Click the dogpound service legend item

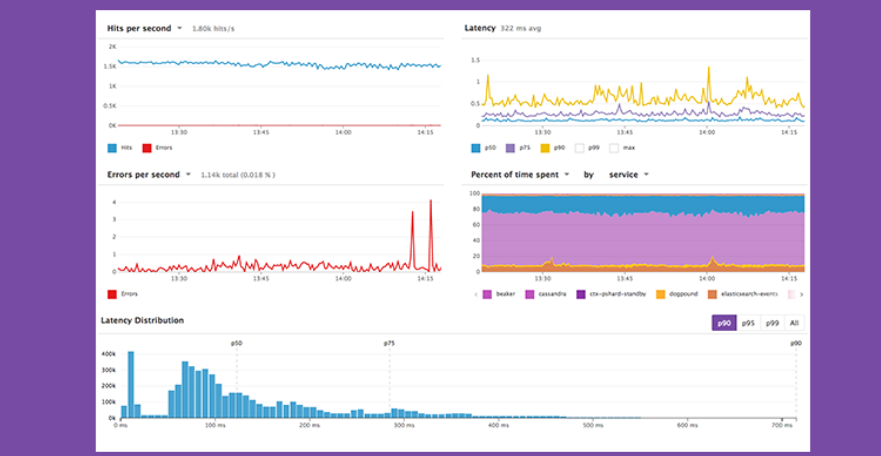pos(661,295)
